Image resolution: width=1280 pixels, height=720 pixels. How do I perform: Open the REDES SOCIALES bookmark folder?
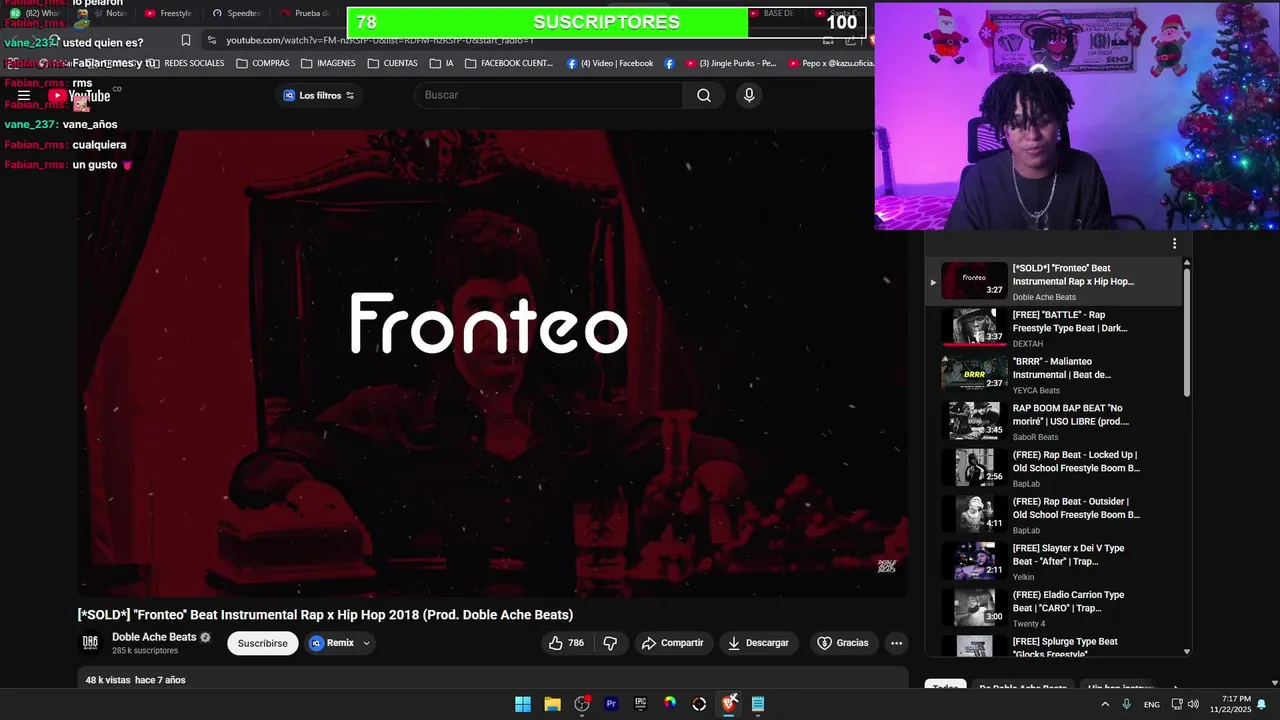click(186, 63)
